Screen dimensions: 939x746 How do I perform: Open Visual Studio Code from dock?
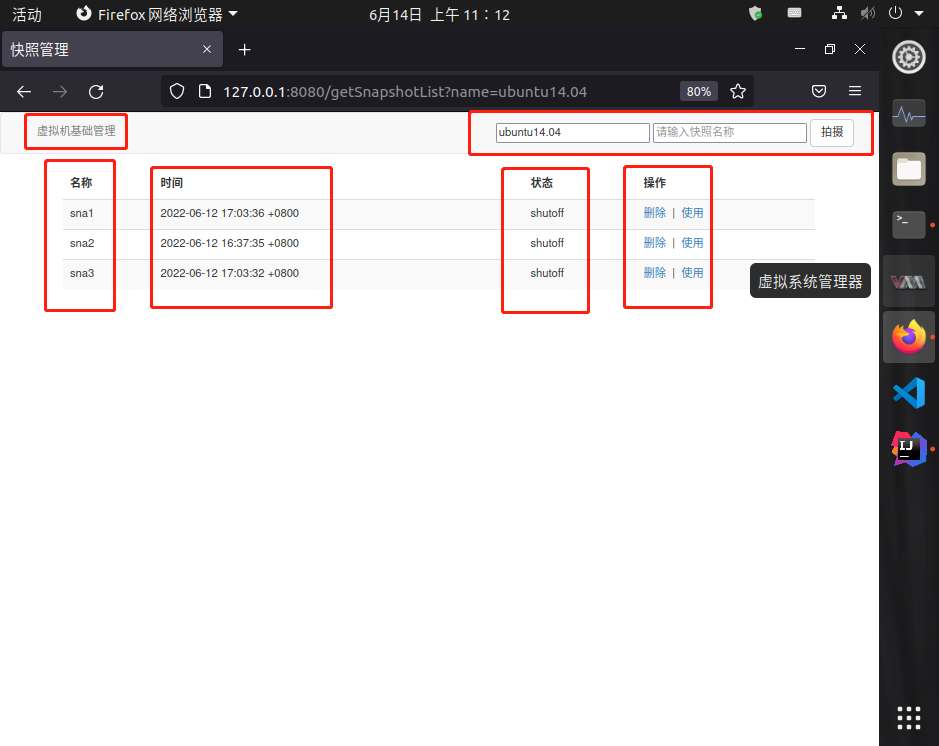click(908, 393)
